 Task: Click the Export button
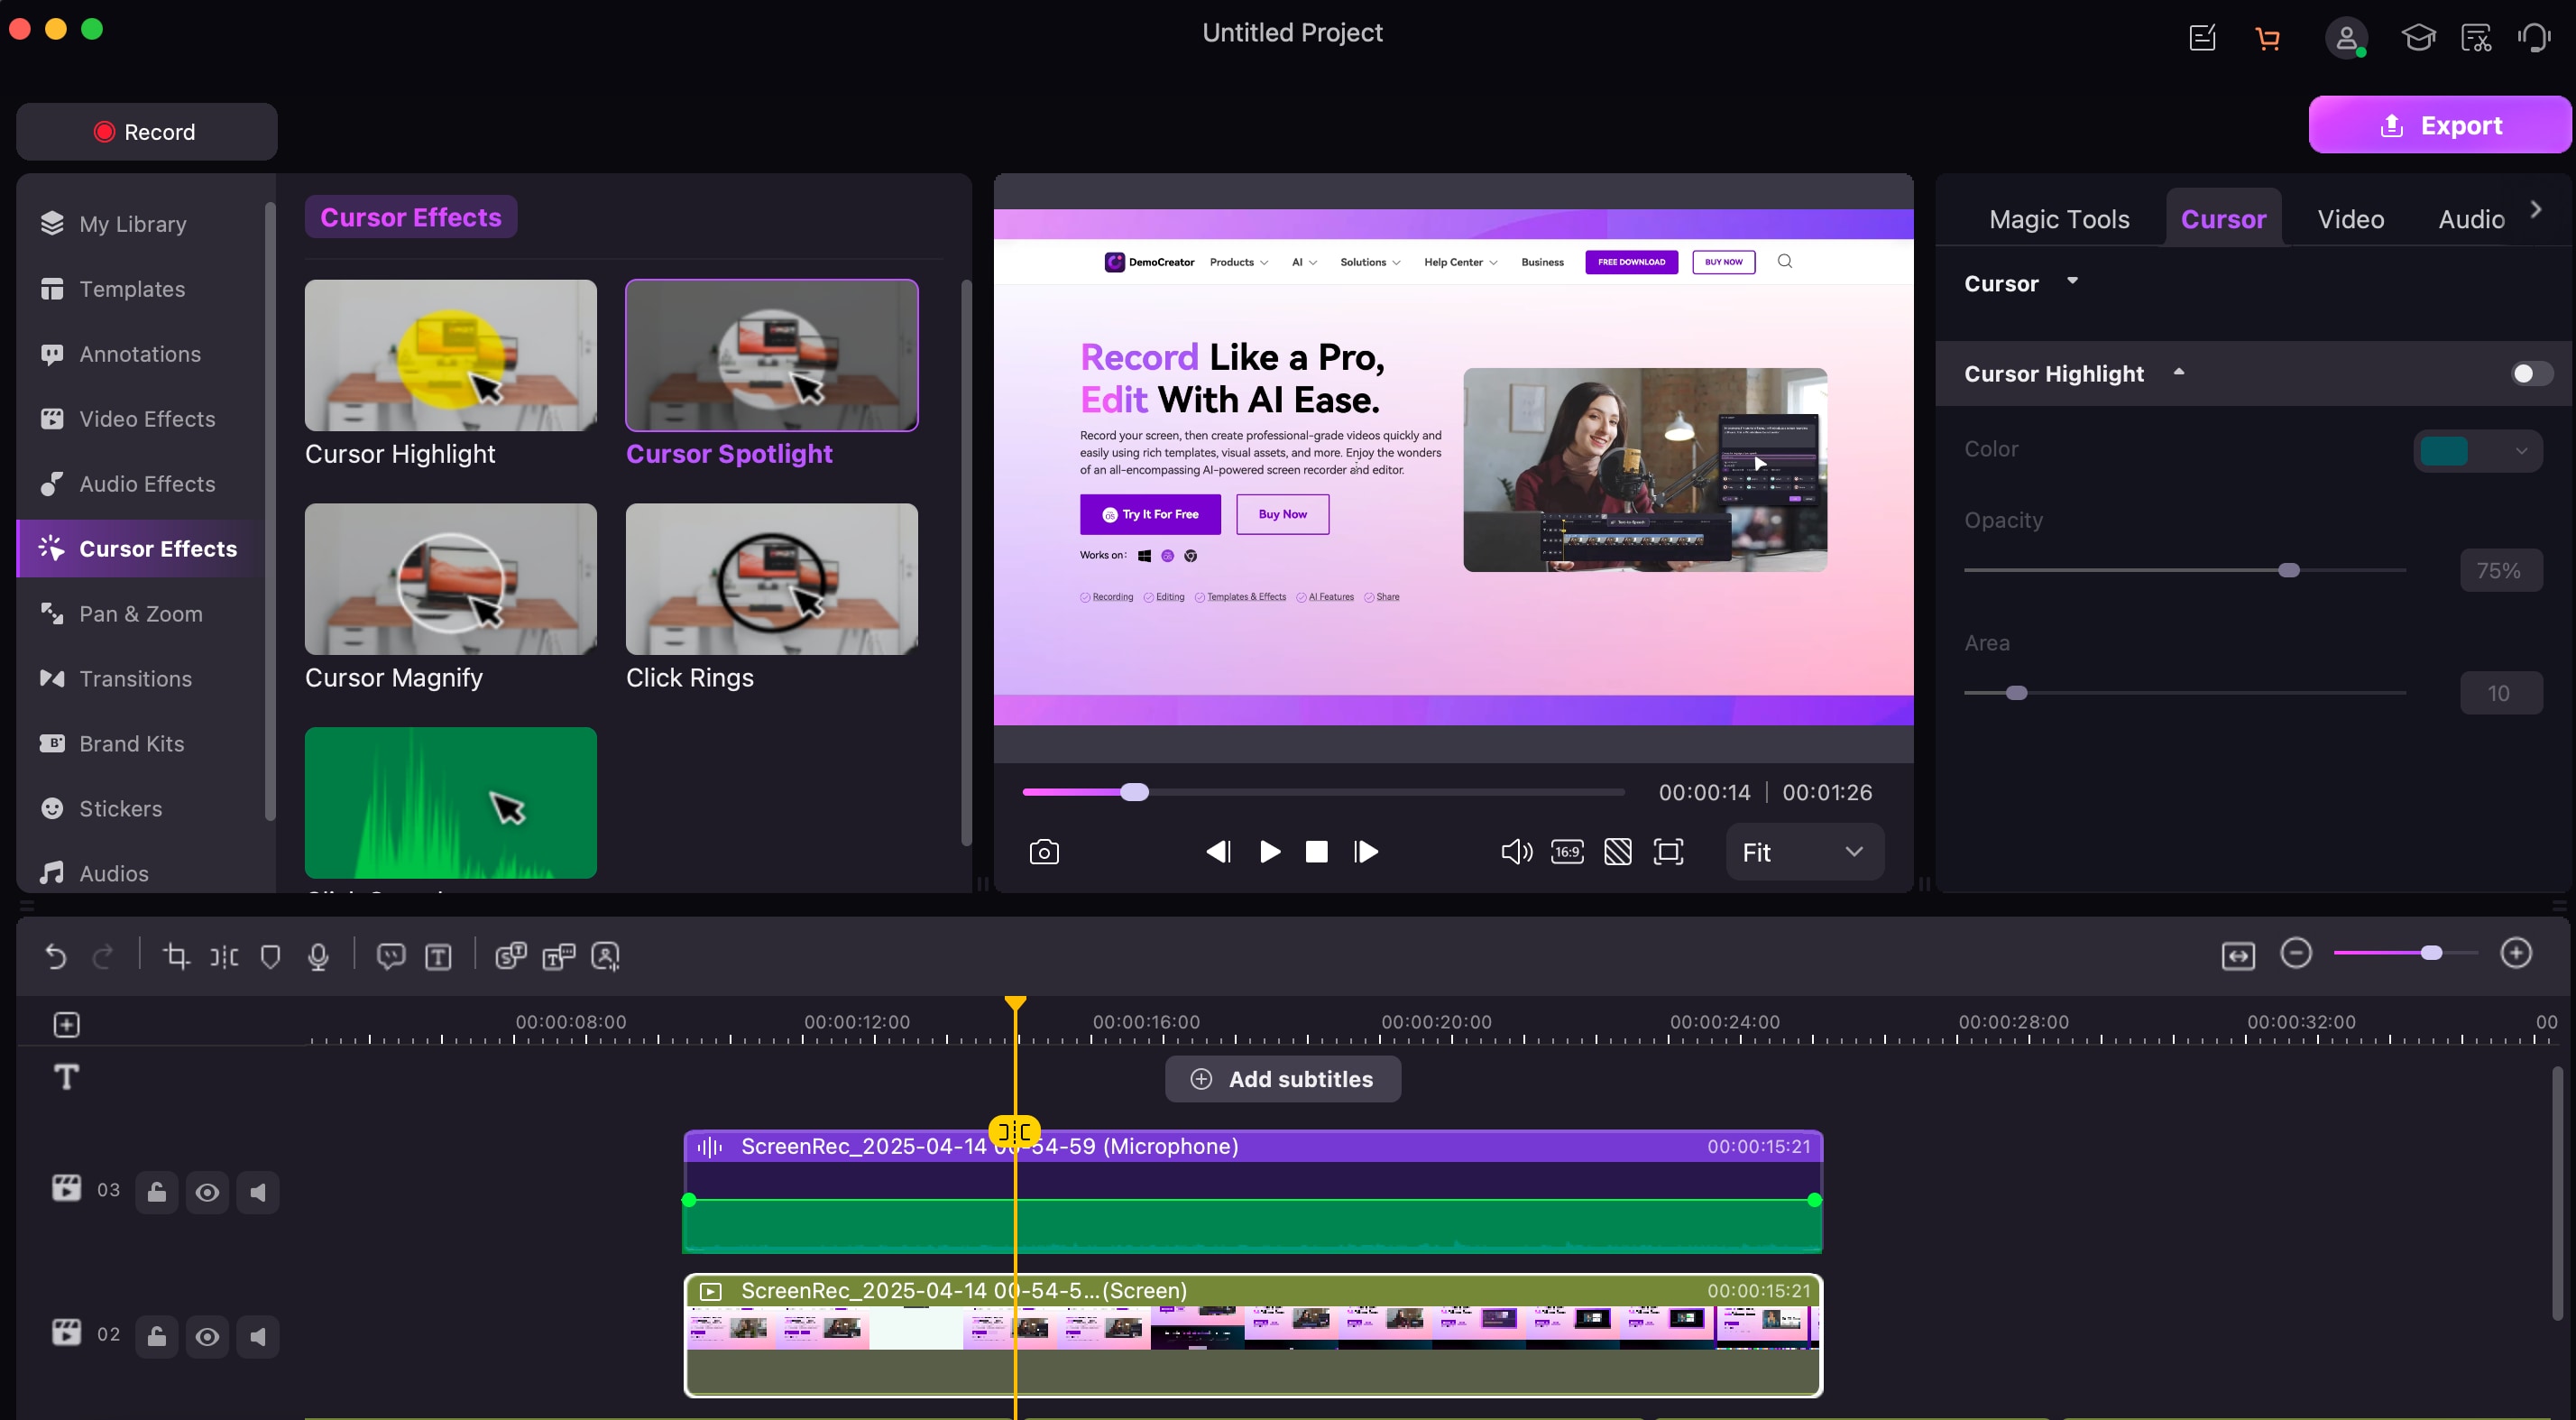click(2438, 126)
